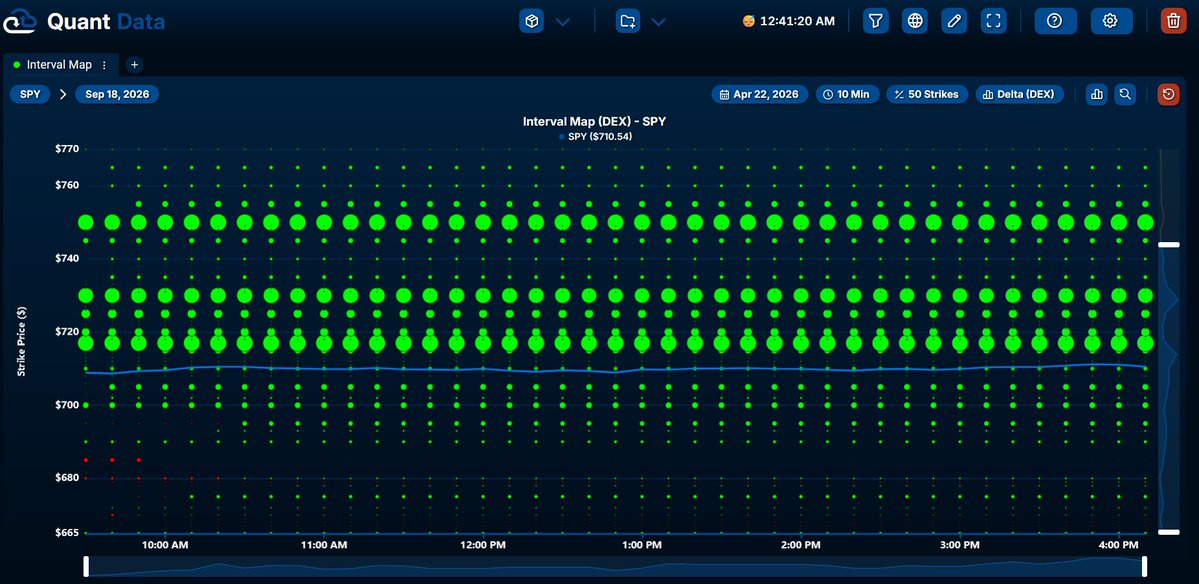Click the left handle of time range slider
This screenshot has height=584, width=1199.
(86, 566)
